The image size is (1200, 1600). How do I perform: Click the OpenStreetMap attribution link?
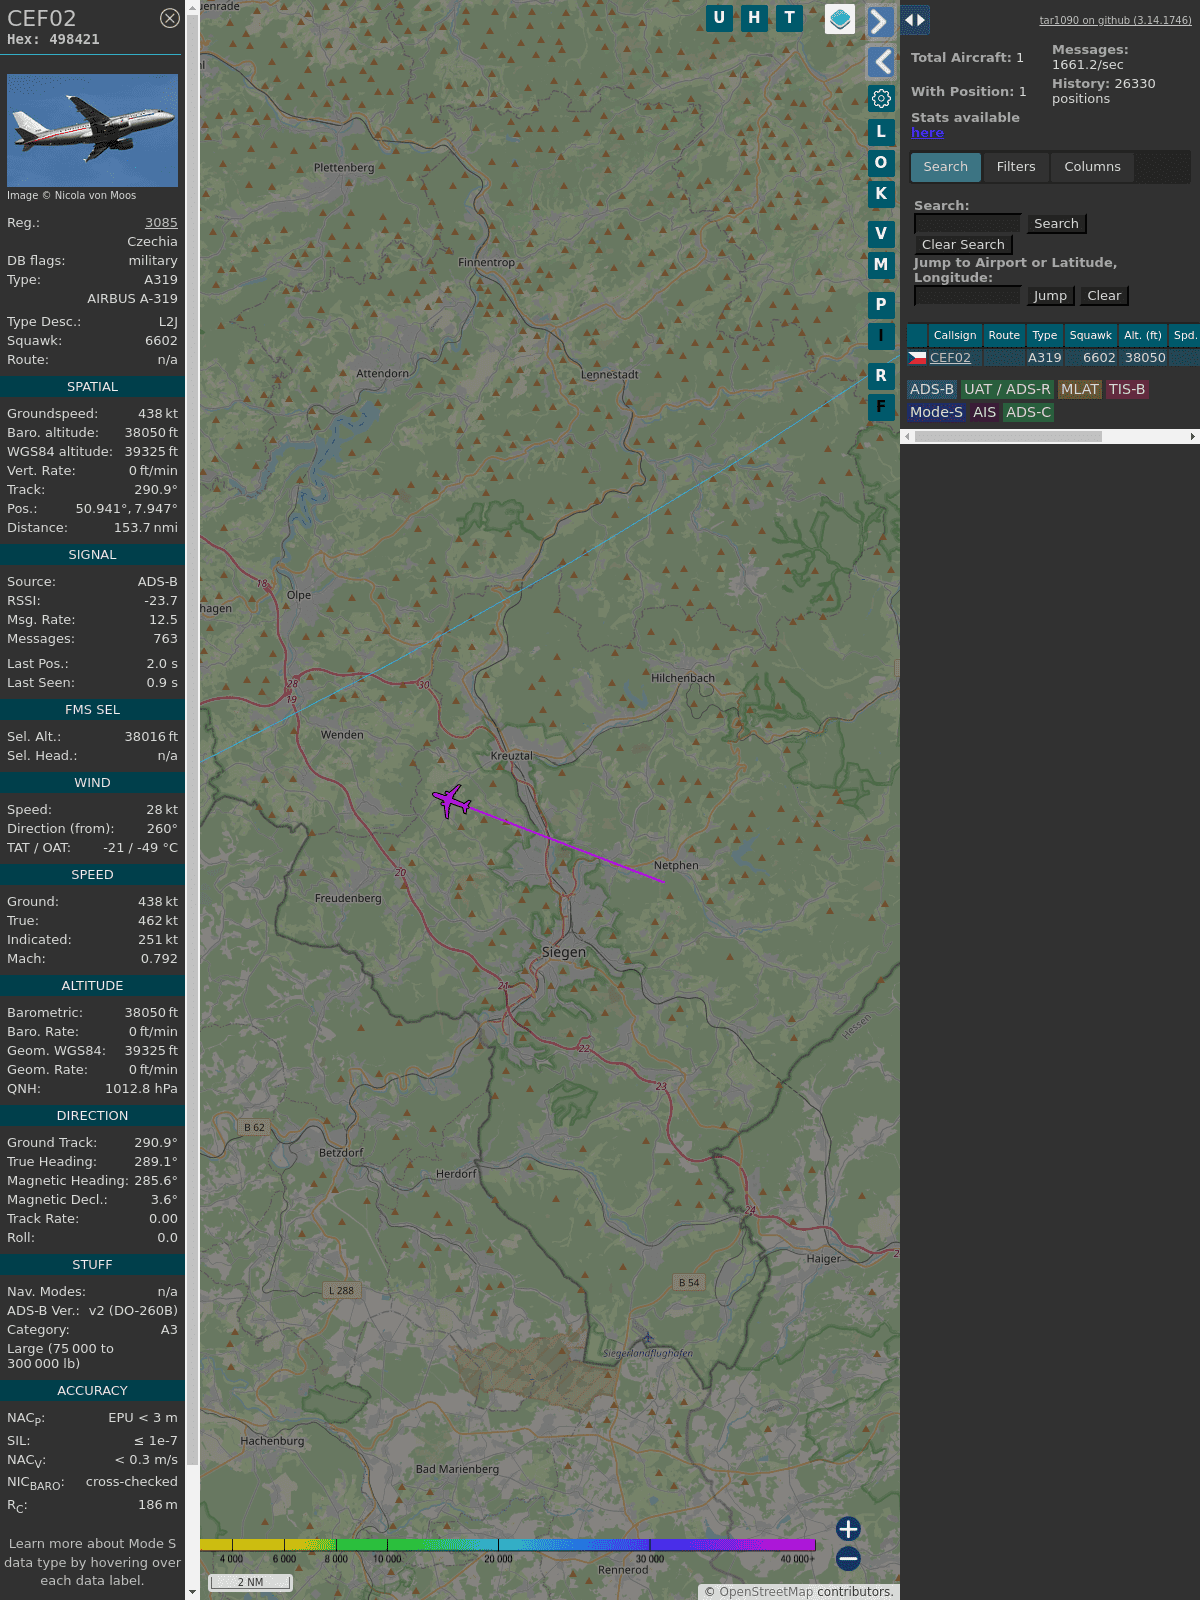pos(766,1592)
